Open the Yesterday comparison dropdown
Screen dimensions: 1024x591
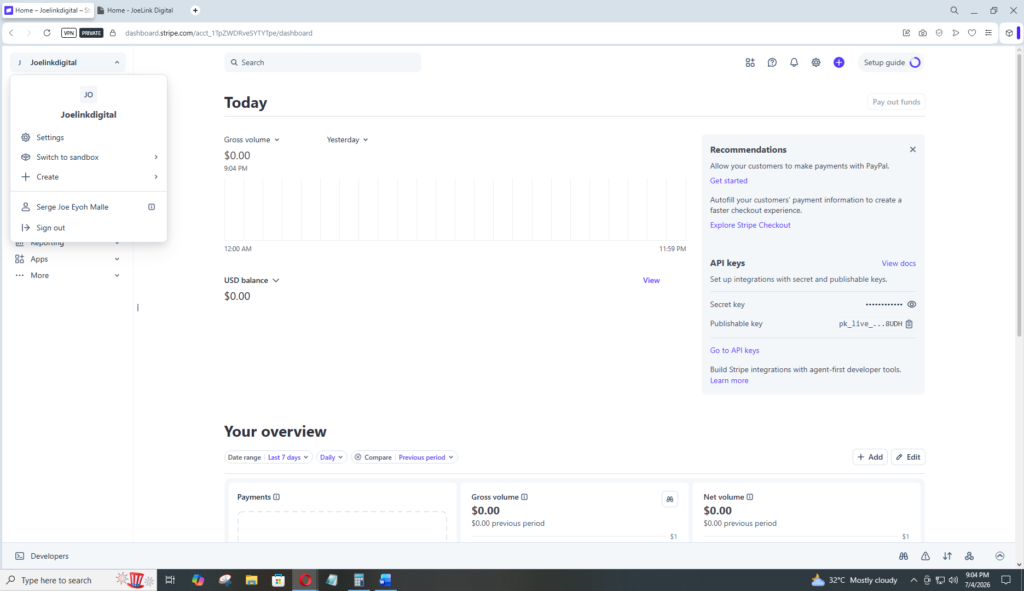click(347, 140)
